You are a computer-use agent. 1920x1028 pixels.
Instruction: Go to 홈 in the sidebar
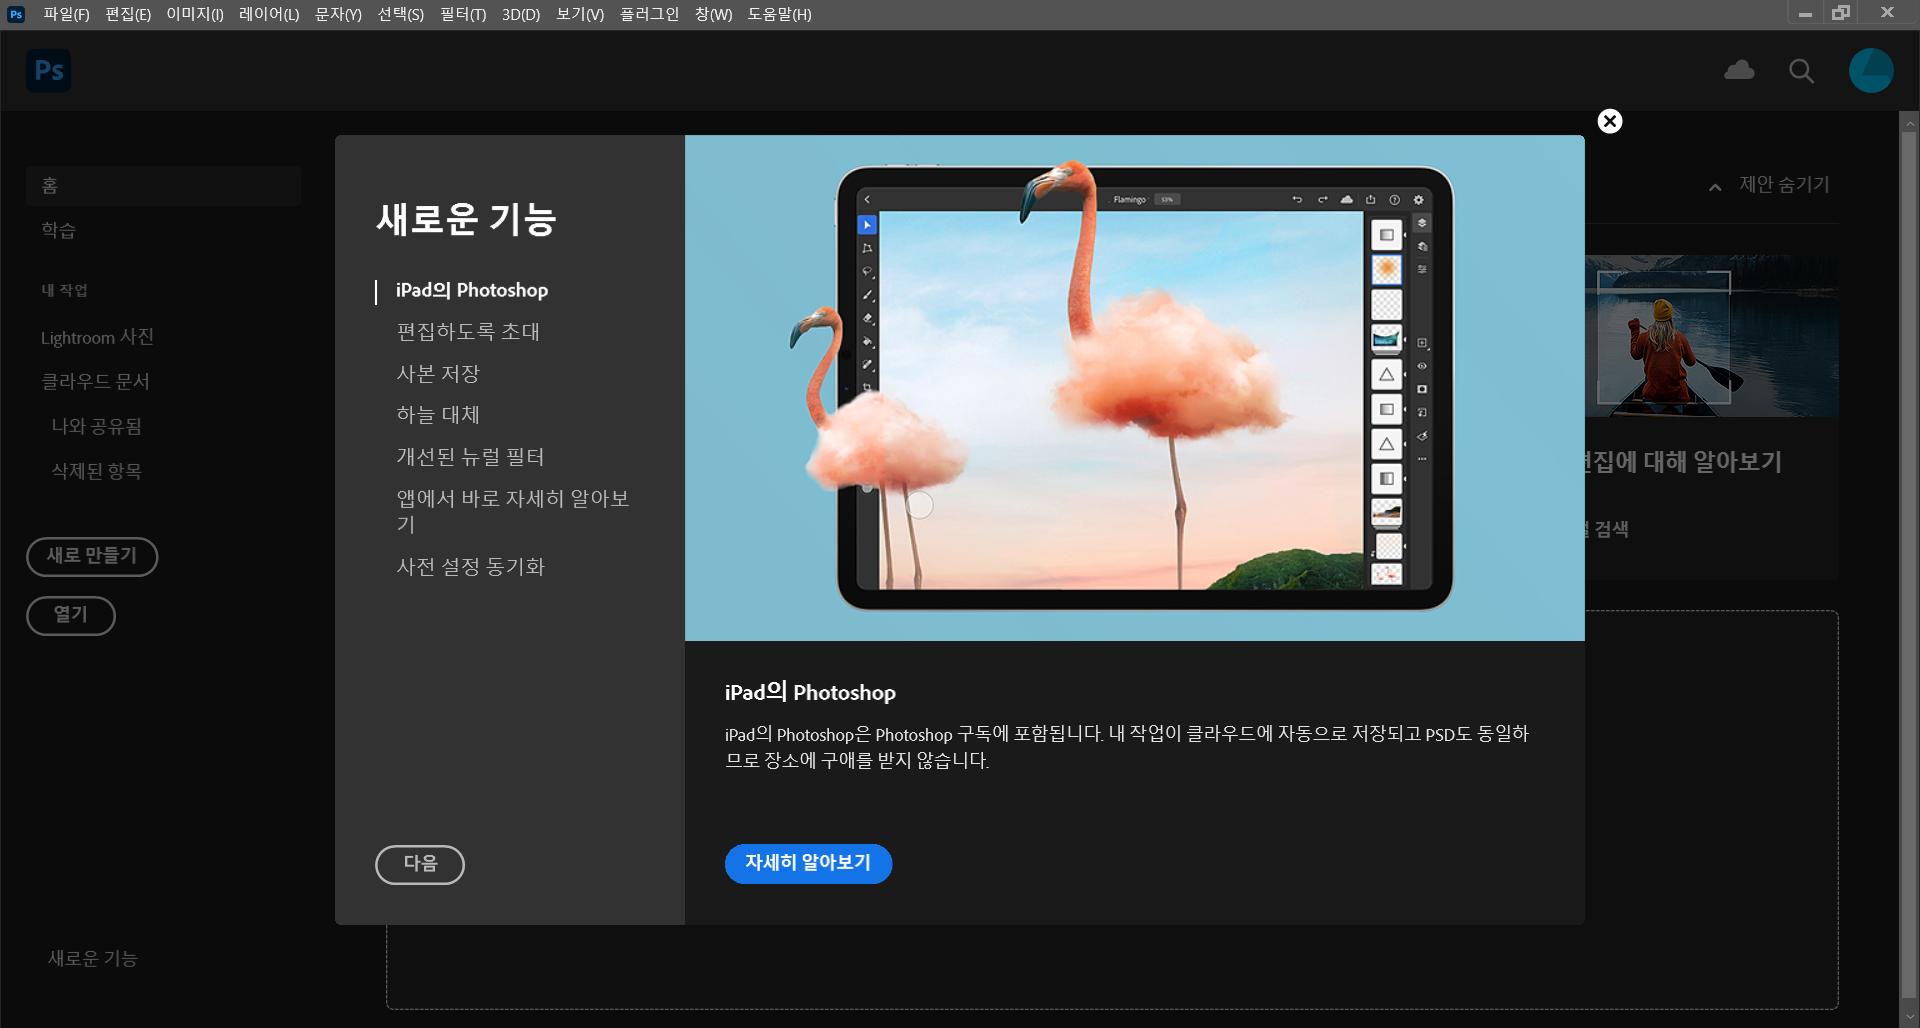tap(163, 186)
